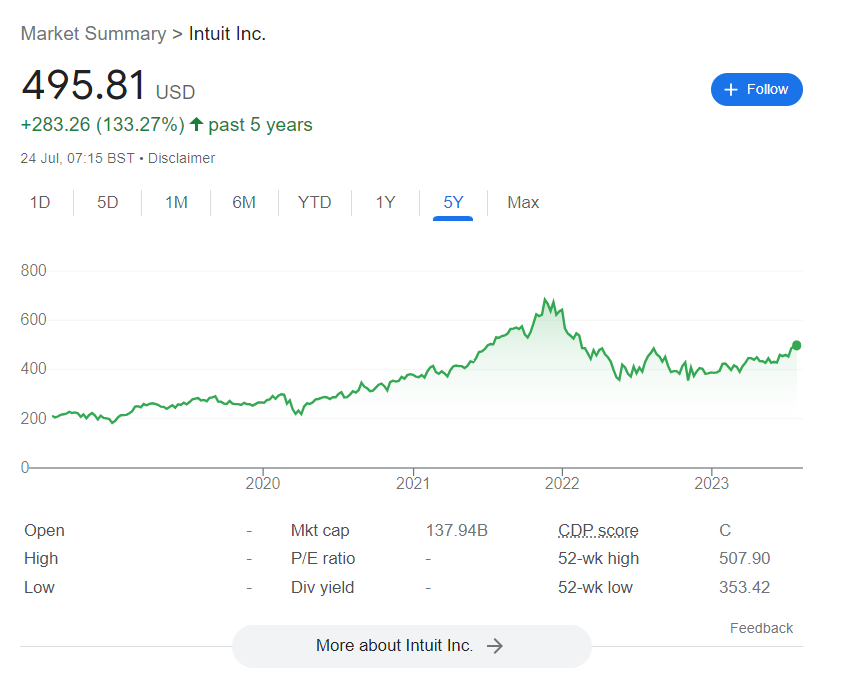Click the 52-wk high value 507.90
Image resolution: width=846 pixels, height=683 pixels.
[x=745, y=558]
